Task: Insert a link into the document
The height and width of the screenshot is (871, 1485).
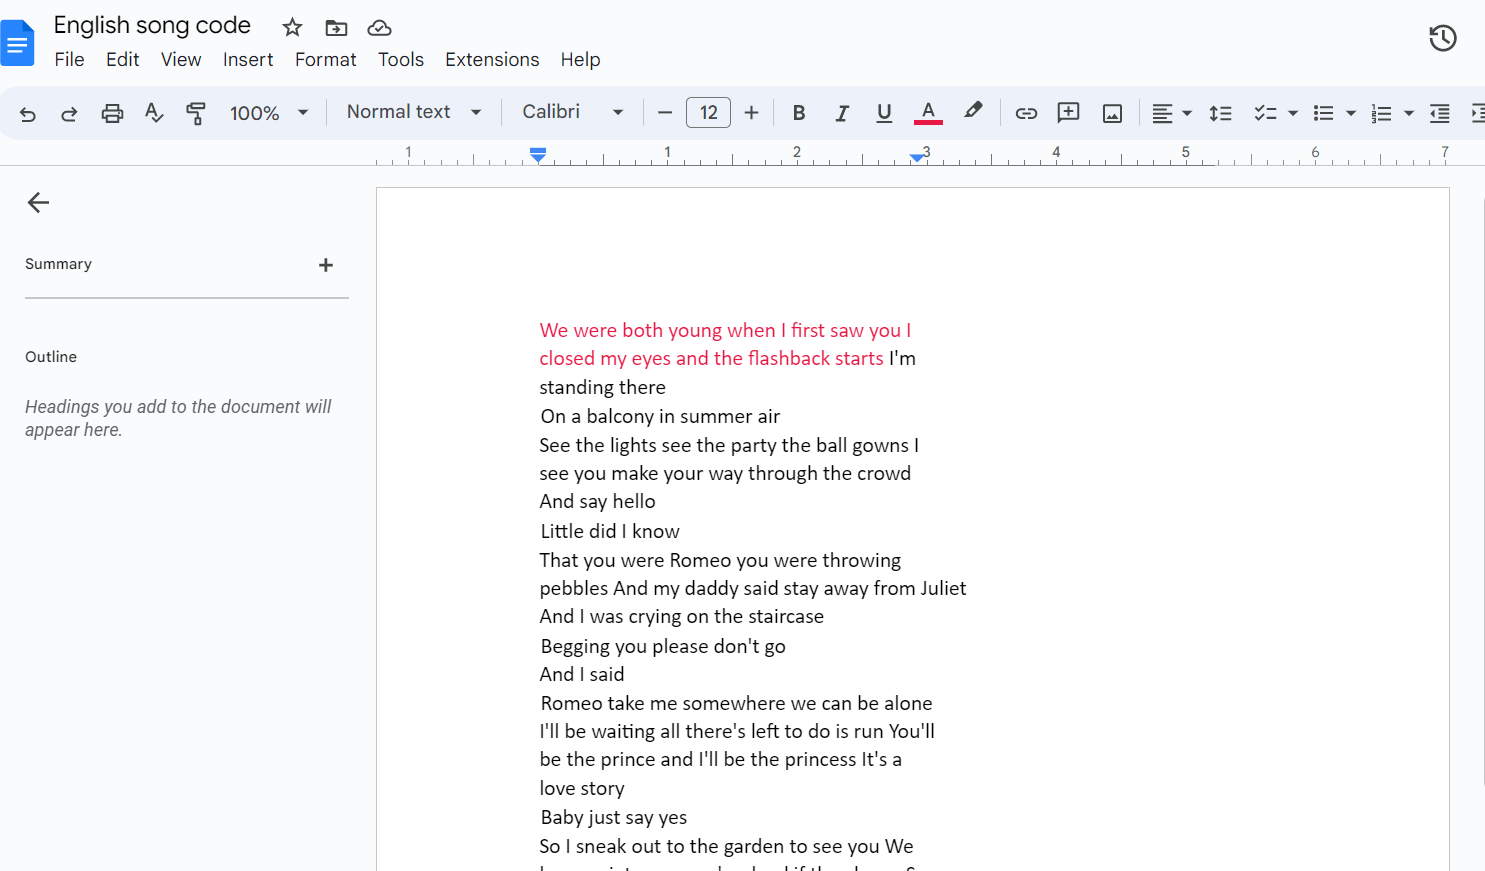Action: coord(1026,112)
